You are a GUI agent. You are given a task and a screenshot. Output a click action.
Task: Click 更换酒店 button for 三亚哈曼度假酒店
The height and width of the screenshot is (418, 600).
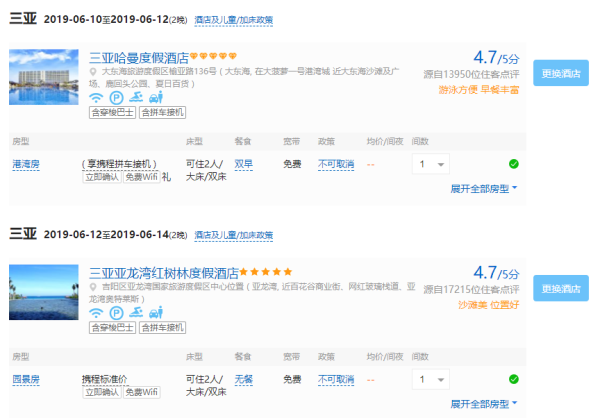pyautogui.click(x=561, y=73)
